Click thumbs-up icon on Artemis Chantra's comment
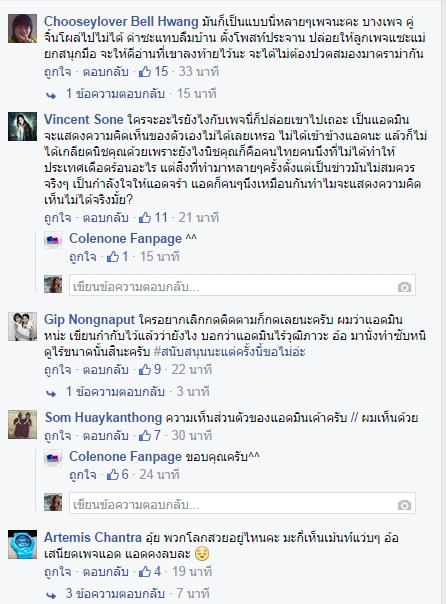This screenshot has height=604, width=446. (145, 571)
